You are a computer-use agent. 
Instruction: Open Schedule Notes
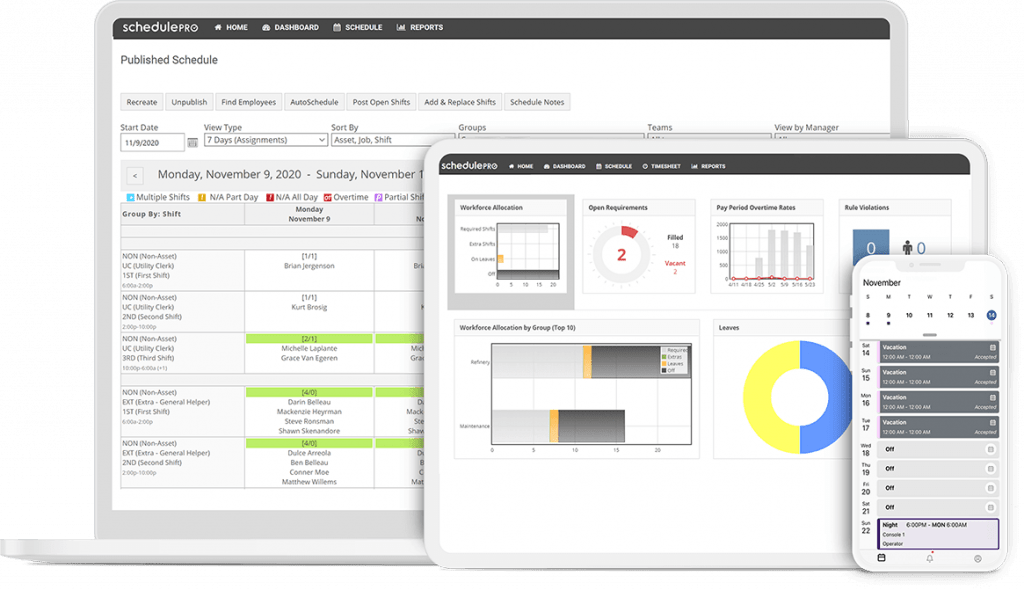pyautogui.click(x=537, y=102)
